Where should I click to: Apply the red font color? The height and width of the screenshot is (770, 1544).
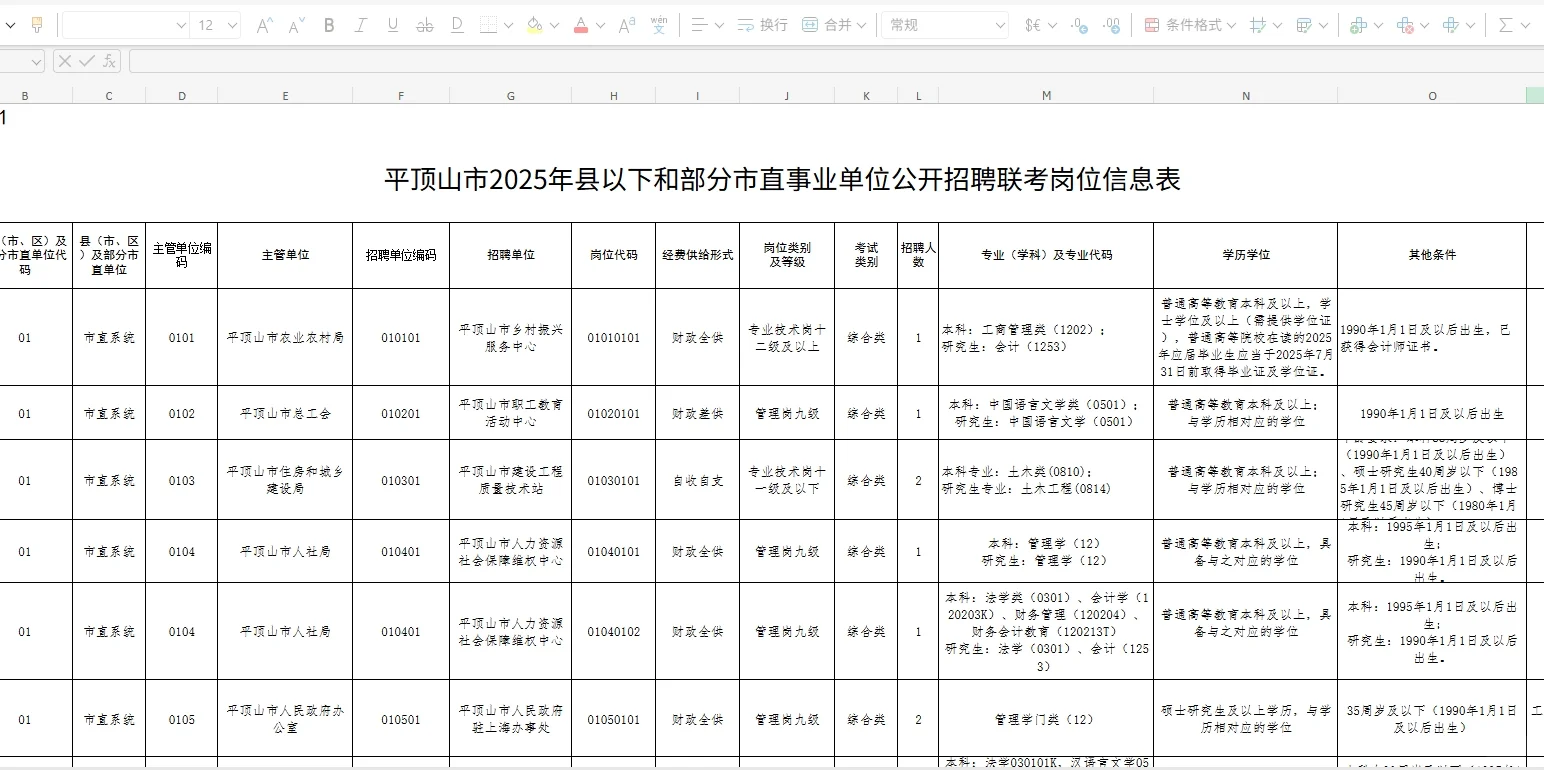(582, 25)
